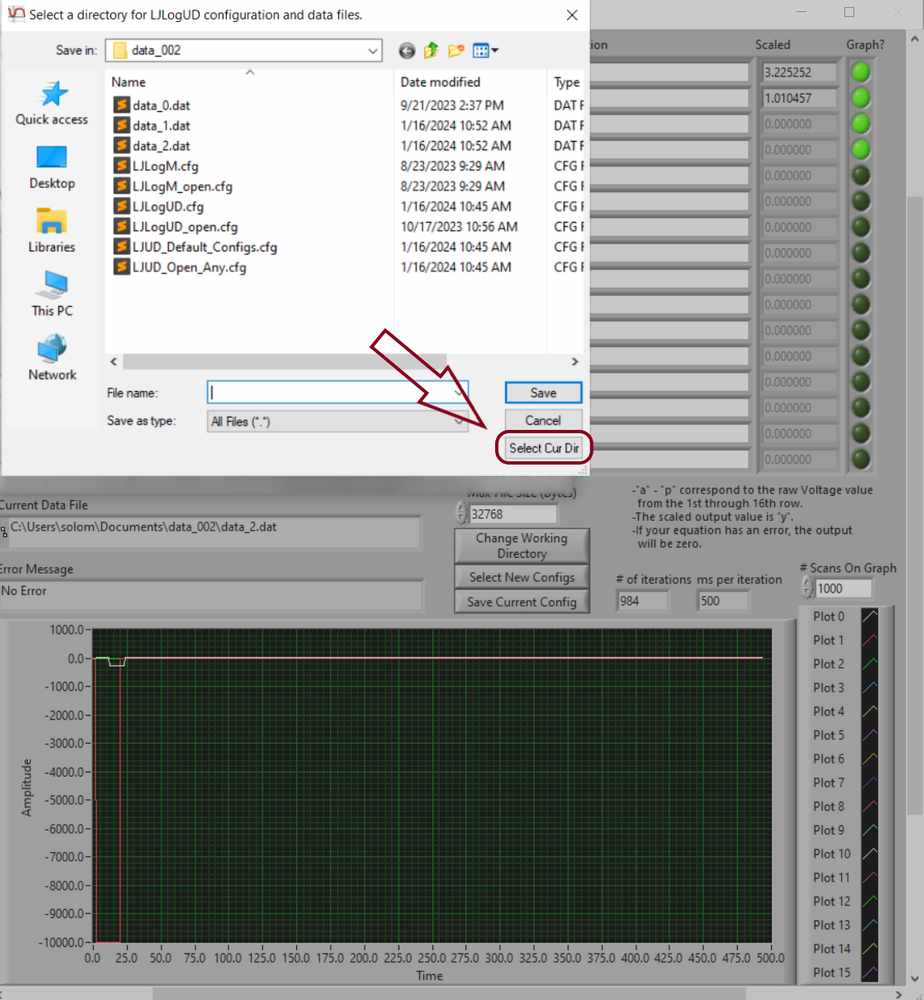Toggle the first row's Graph? LED
The image size is (924, 1000).
coord(860,73)
